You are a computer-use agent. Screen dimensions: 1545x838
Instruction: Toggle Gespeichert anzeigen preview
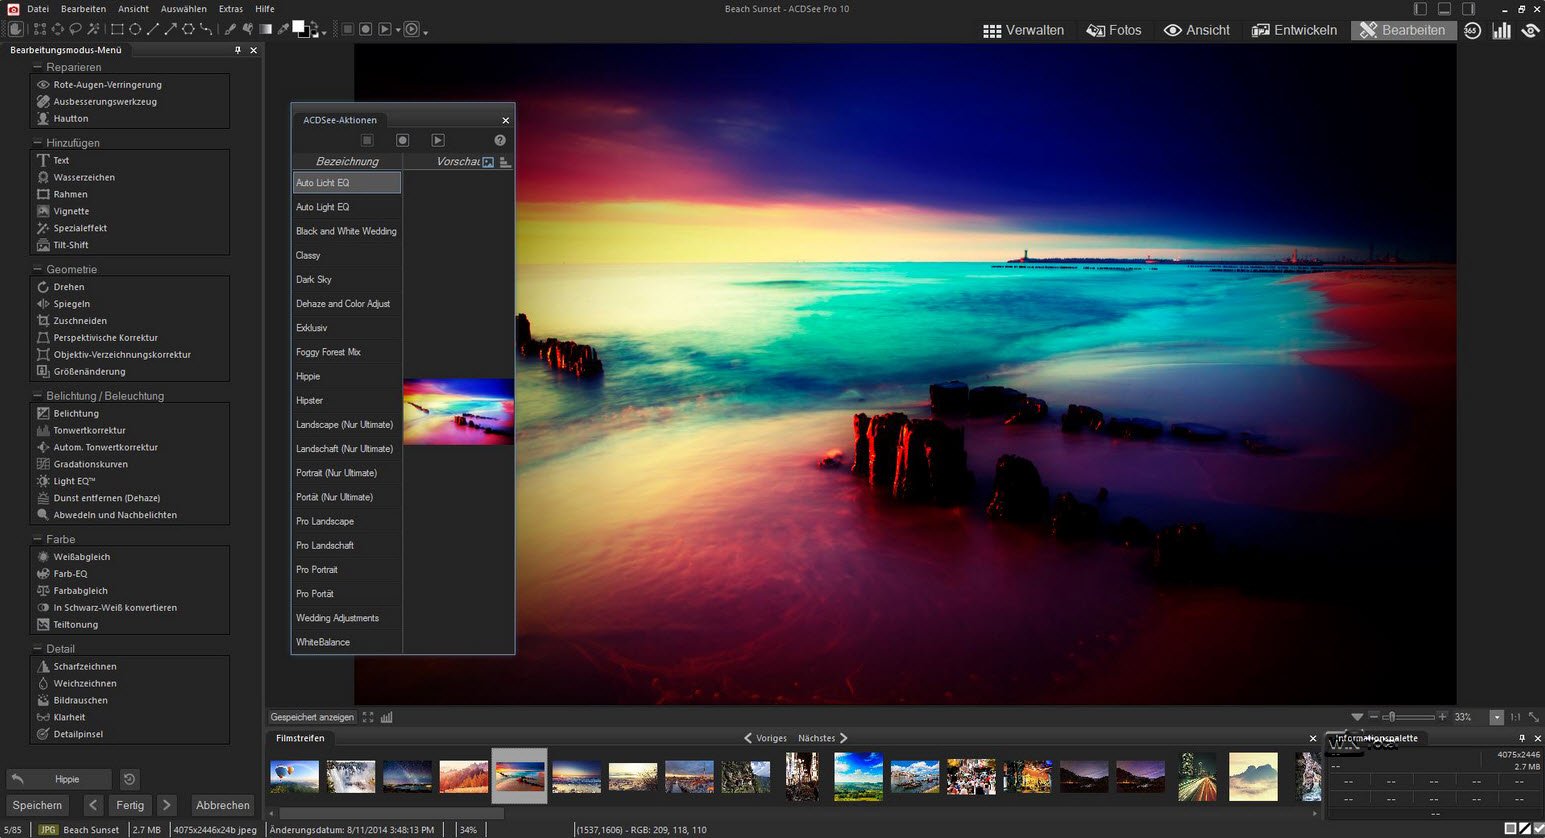click(x=312, y=717)
